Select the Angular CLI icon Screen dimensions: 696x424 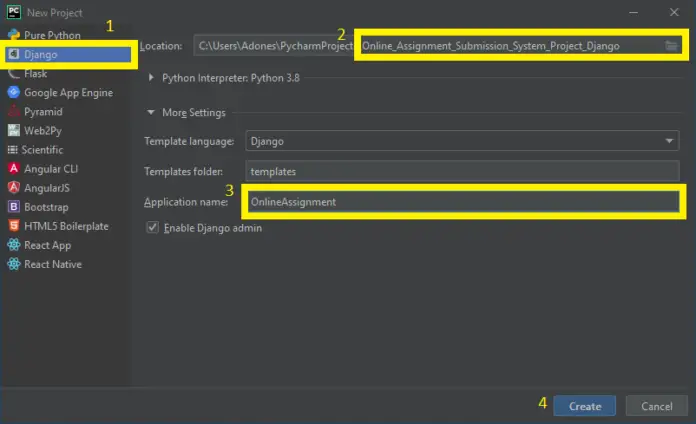coord(14,169)
